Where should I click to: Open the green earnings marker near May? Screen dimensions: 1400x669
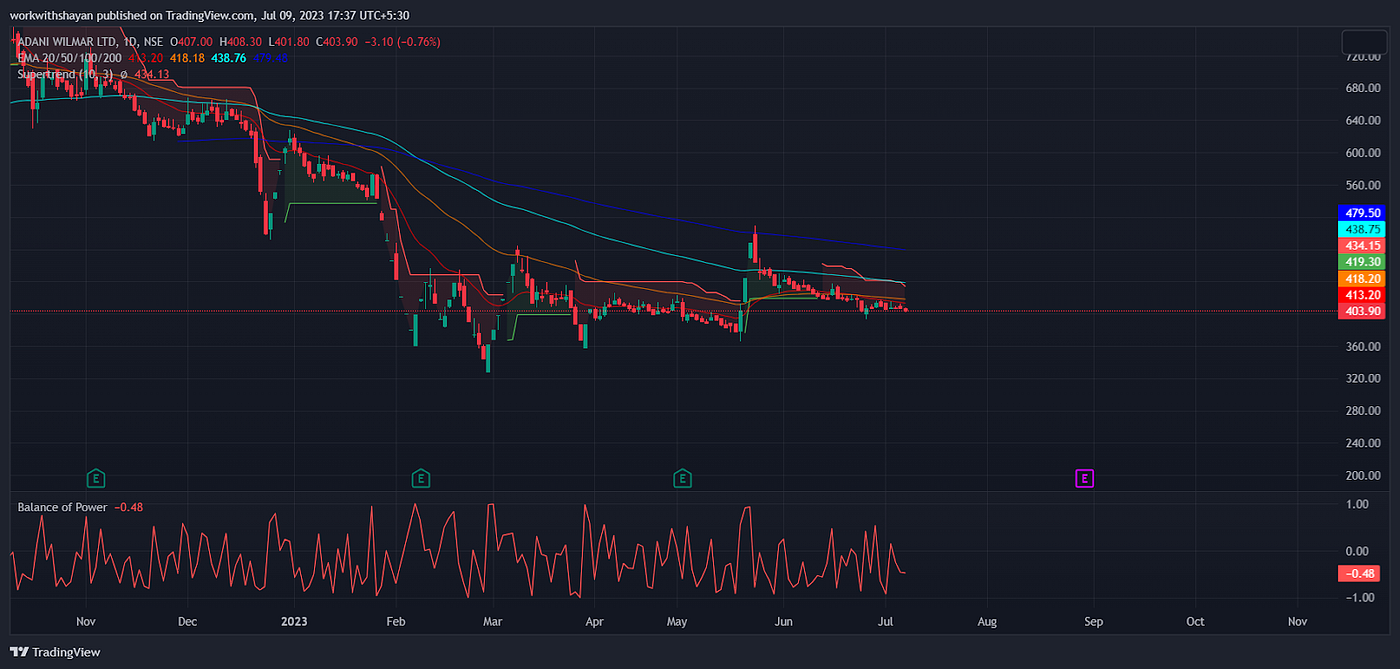click(x=683, y=478)
